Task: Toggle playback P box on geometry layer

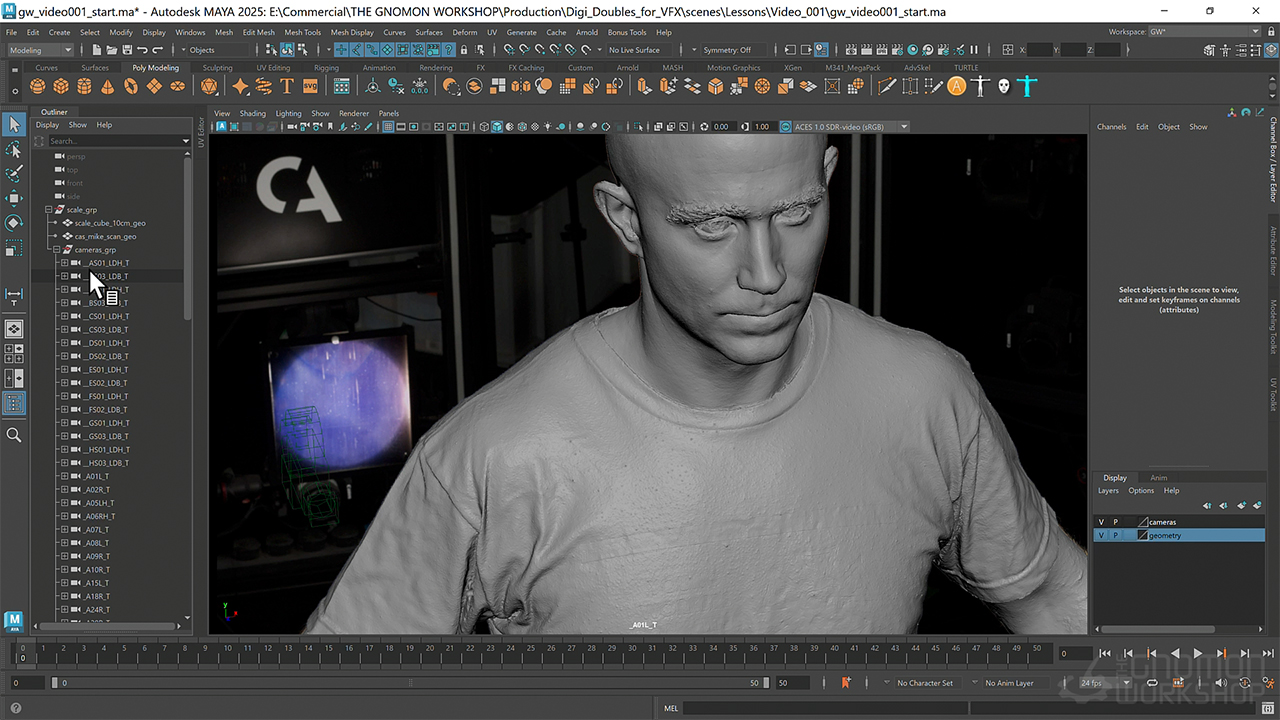Action: pos(1115,536)
